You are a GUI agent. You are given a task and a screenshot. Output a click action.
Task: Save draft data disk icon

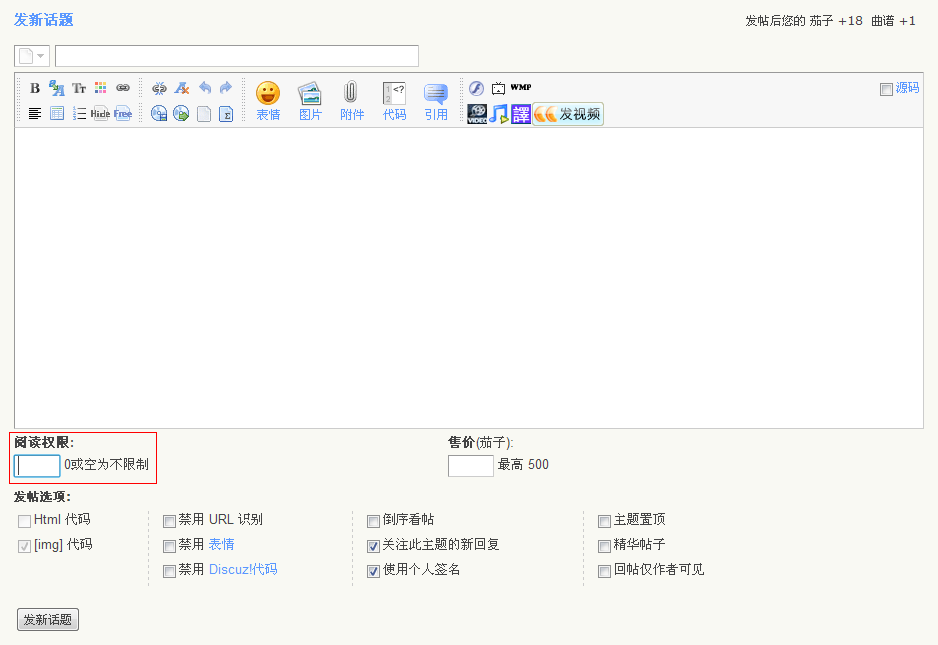coord(159,113)
